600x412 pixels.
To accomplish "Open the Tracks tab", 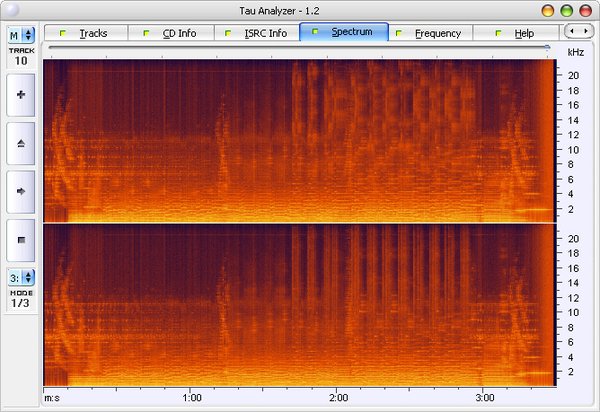I will pos(86,33).
